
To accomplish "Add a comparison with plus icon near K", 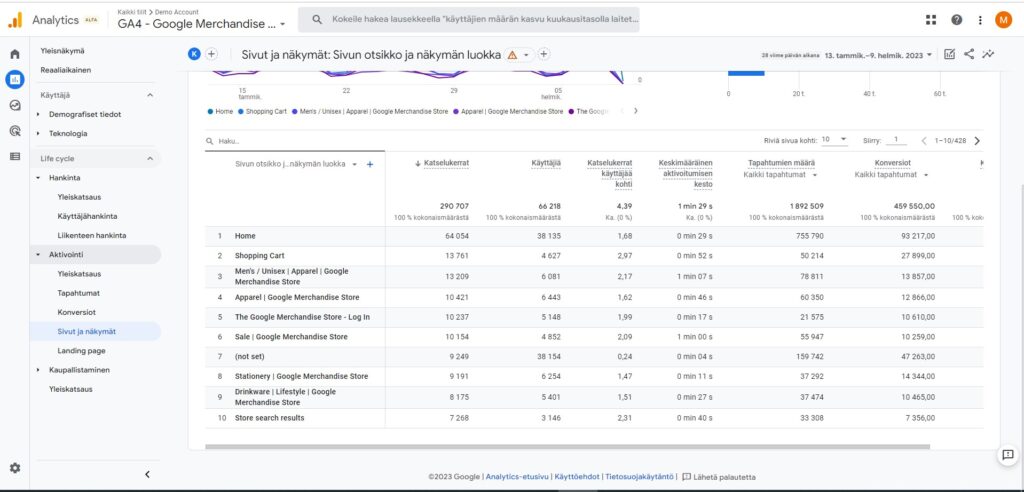I will (212, 54).
